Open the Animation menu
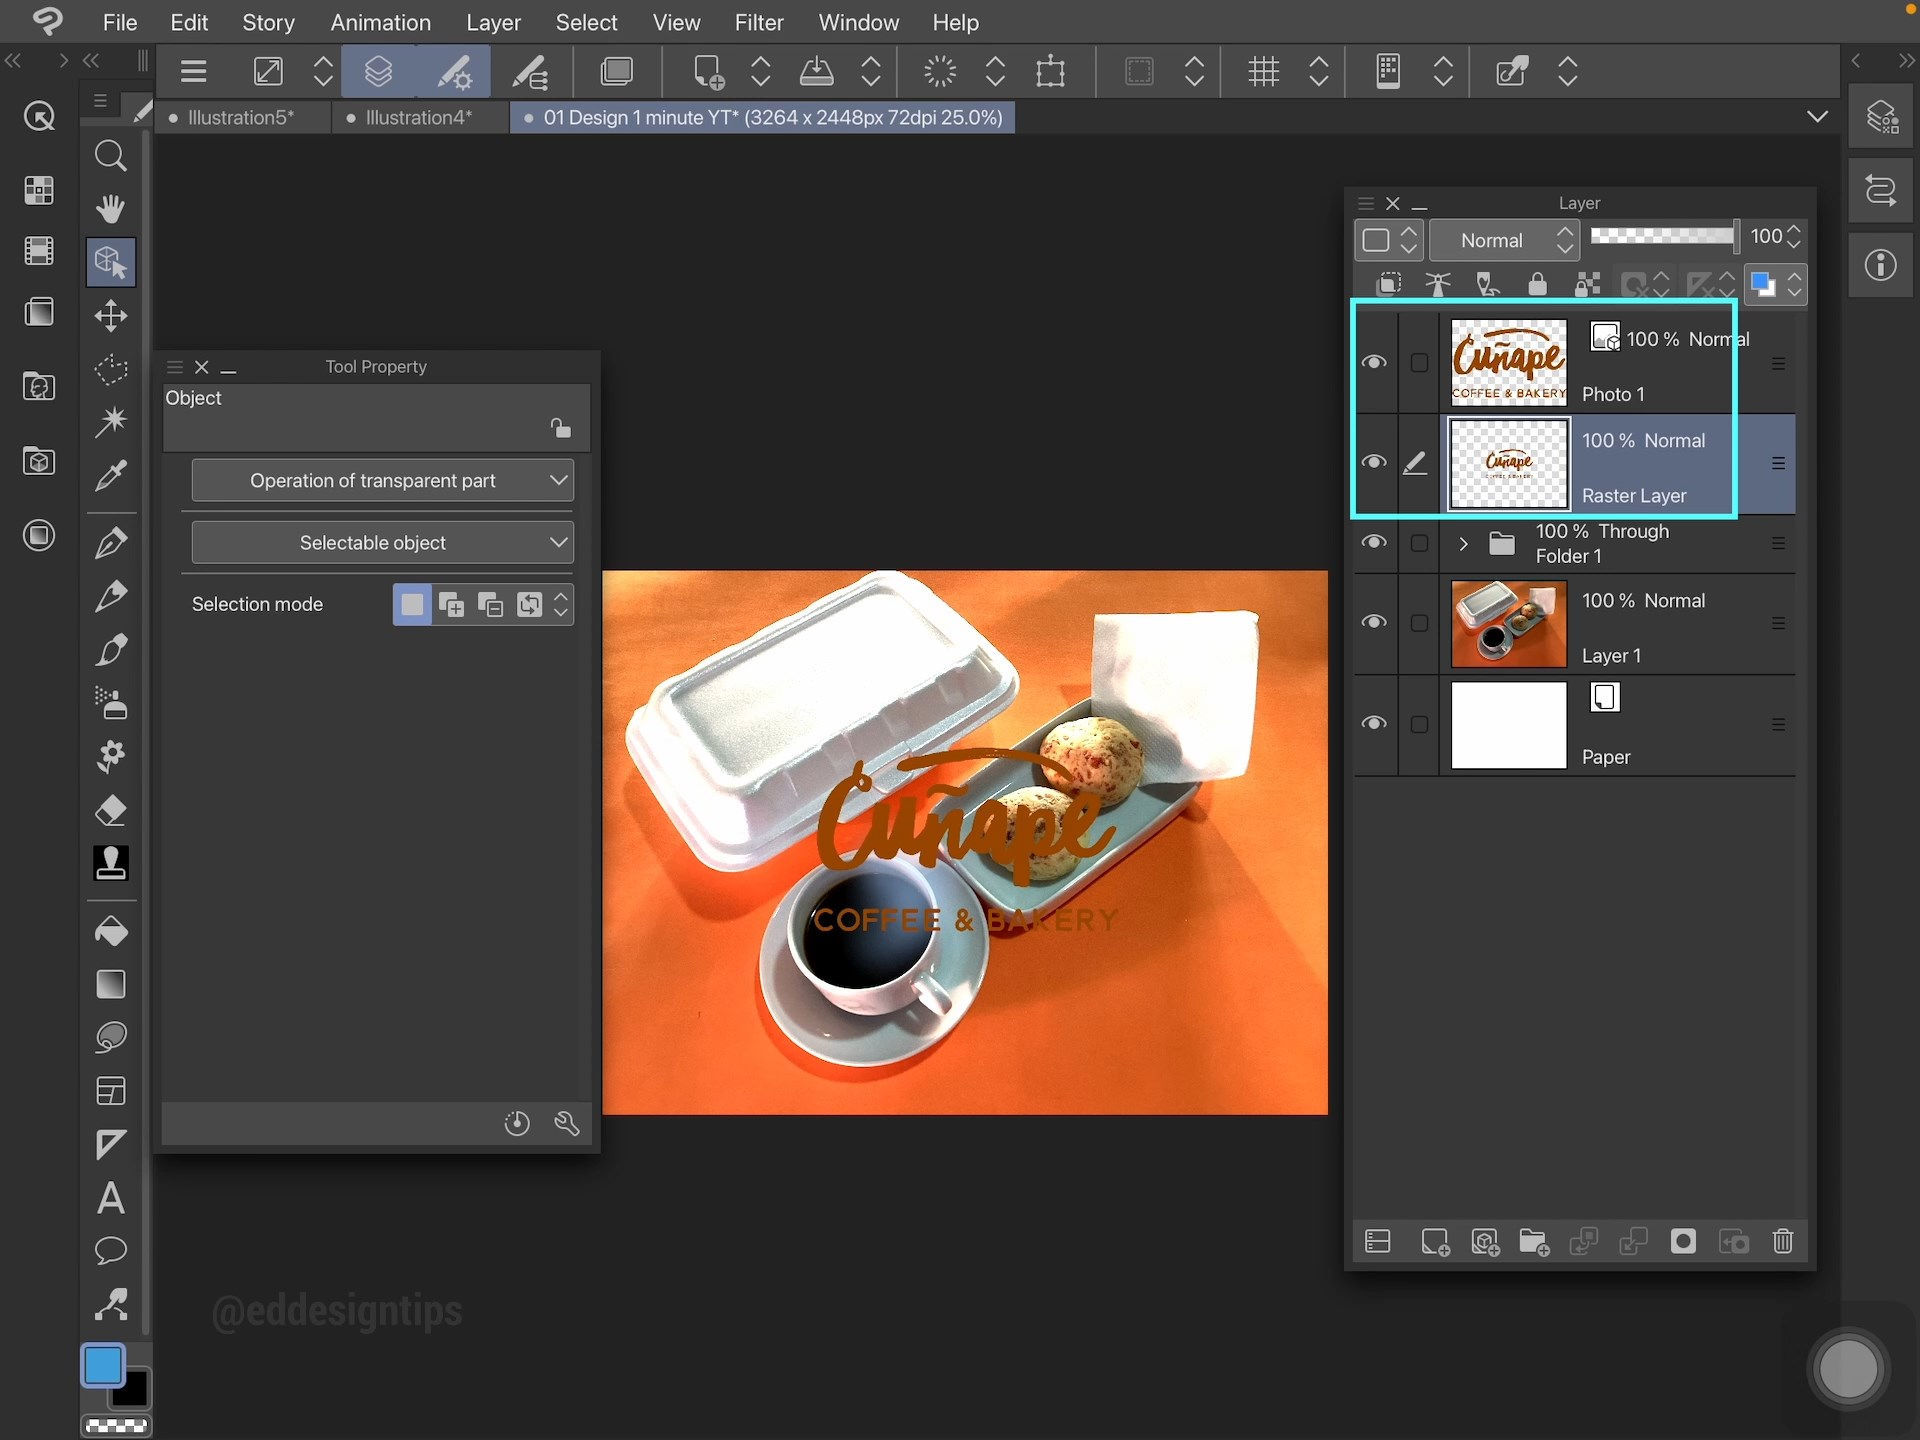 (x=381, y=22)
